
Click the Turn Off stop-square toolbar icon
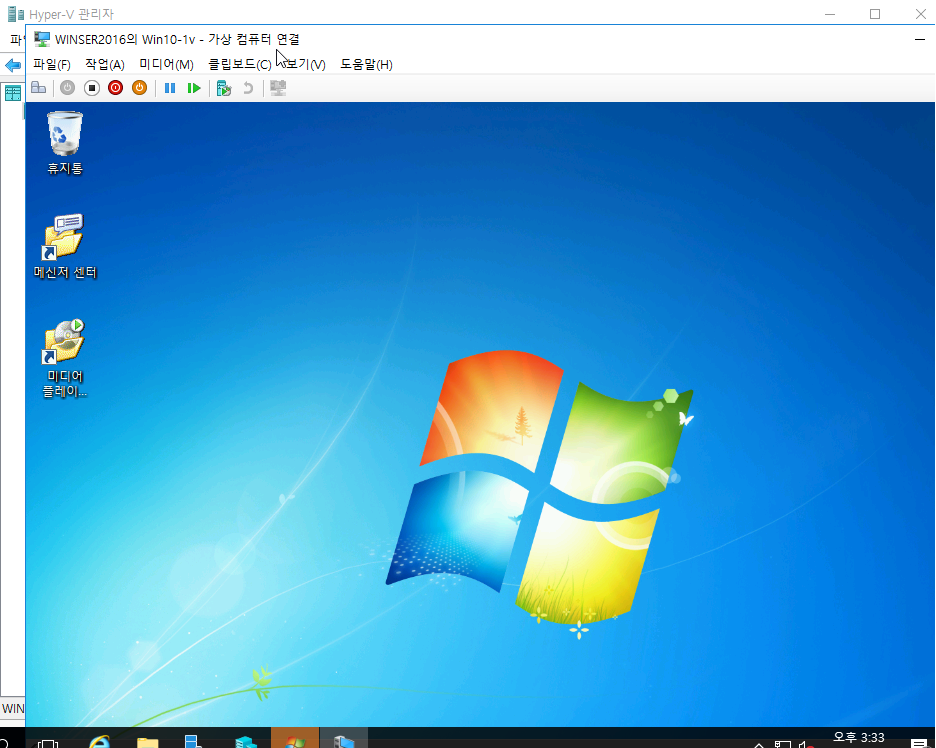pos(91,88)
